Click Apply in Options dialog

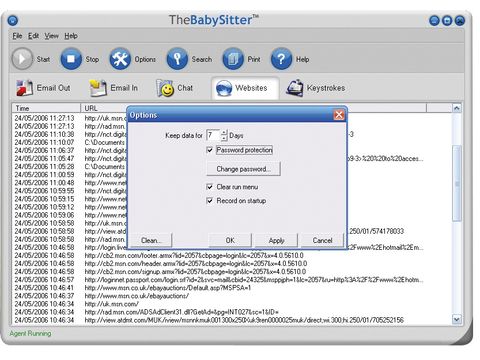(x=276, y=240)
